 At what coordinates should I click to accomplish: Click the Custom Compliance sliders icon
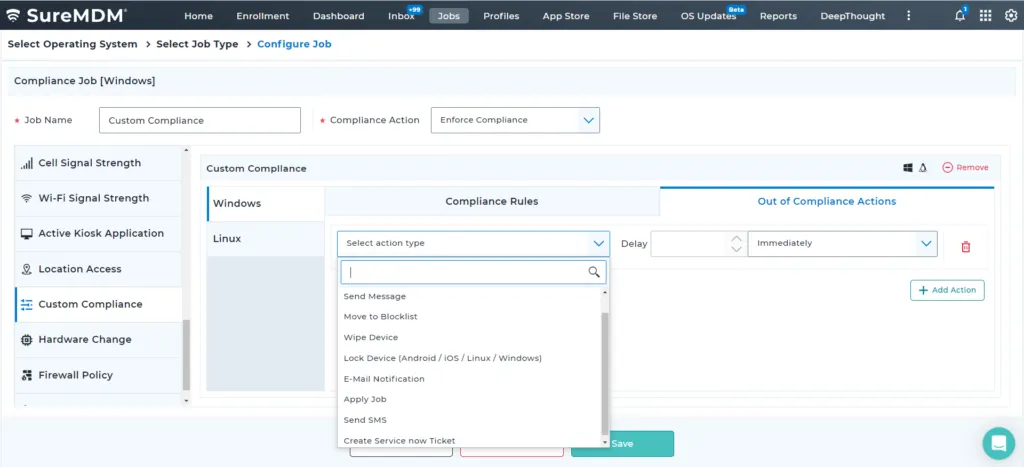pyautogui.click(x=27, y=304)
